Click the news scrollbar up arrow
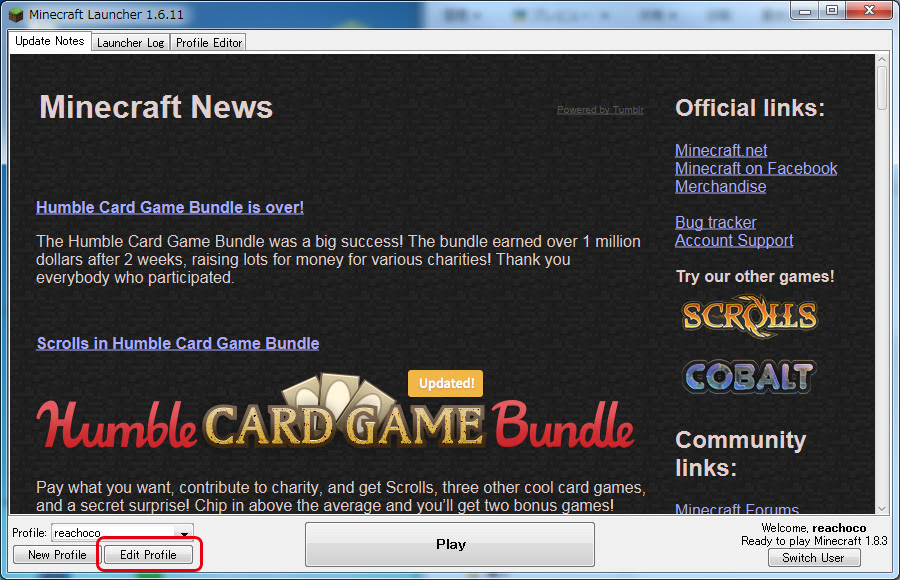This screenshot has height=580, width=900. tap(882, 59)
